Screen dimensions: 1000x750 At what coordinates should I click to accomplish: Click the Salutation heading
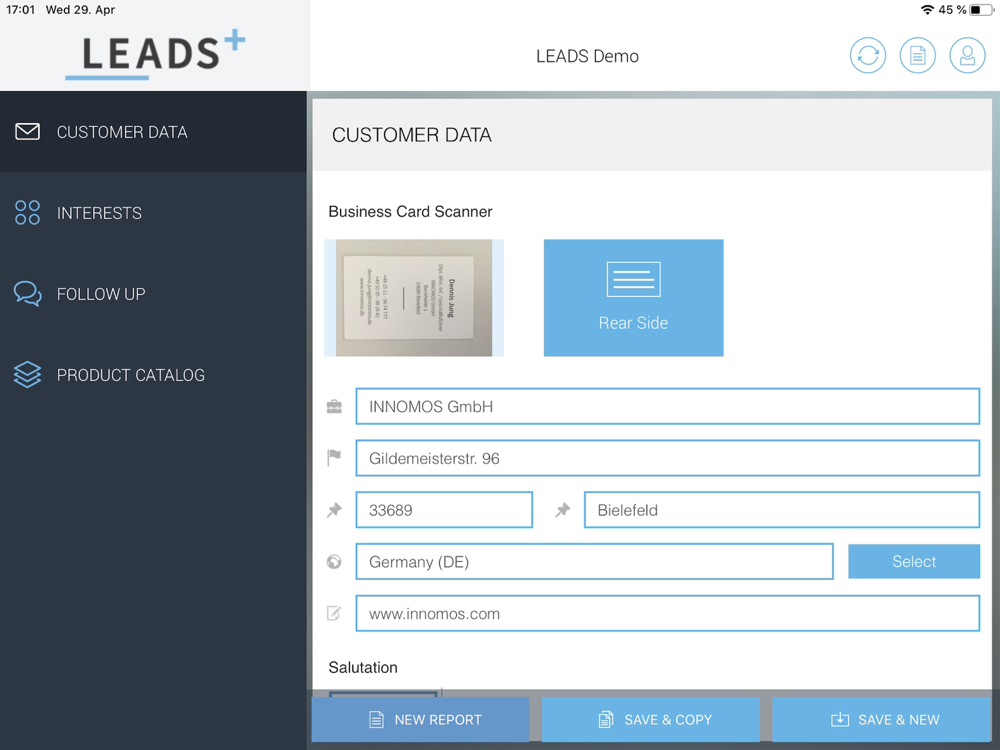click(363, 667)
